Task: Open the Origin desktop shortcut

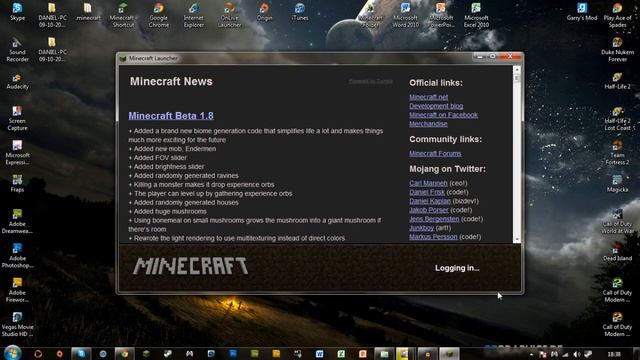Action: (264, 11)
